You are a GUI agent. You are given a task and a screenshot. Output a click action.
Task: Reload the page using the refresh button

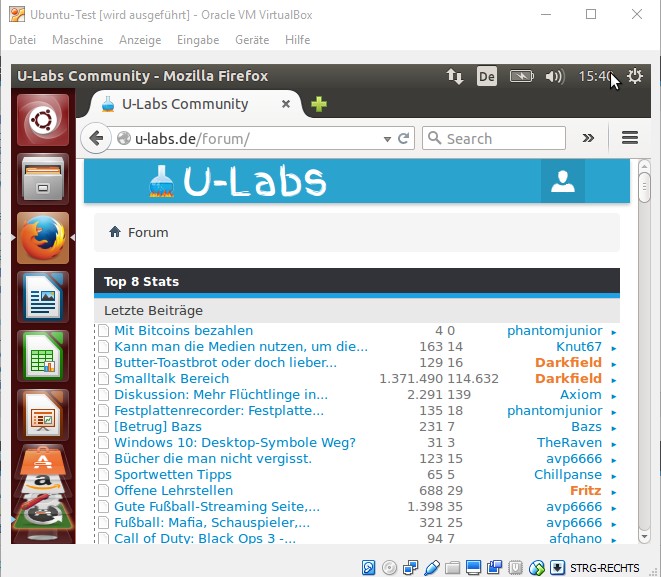tap(405, 139)
